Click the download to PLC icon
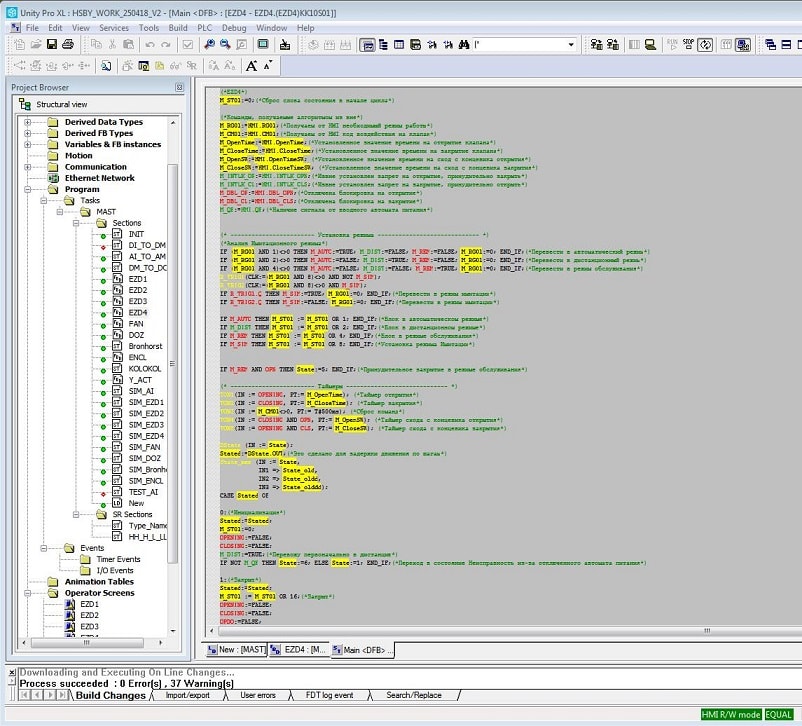Image resolution: width=802 pixels, height=726 pixels. (x=285, y=45)
